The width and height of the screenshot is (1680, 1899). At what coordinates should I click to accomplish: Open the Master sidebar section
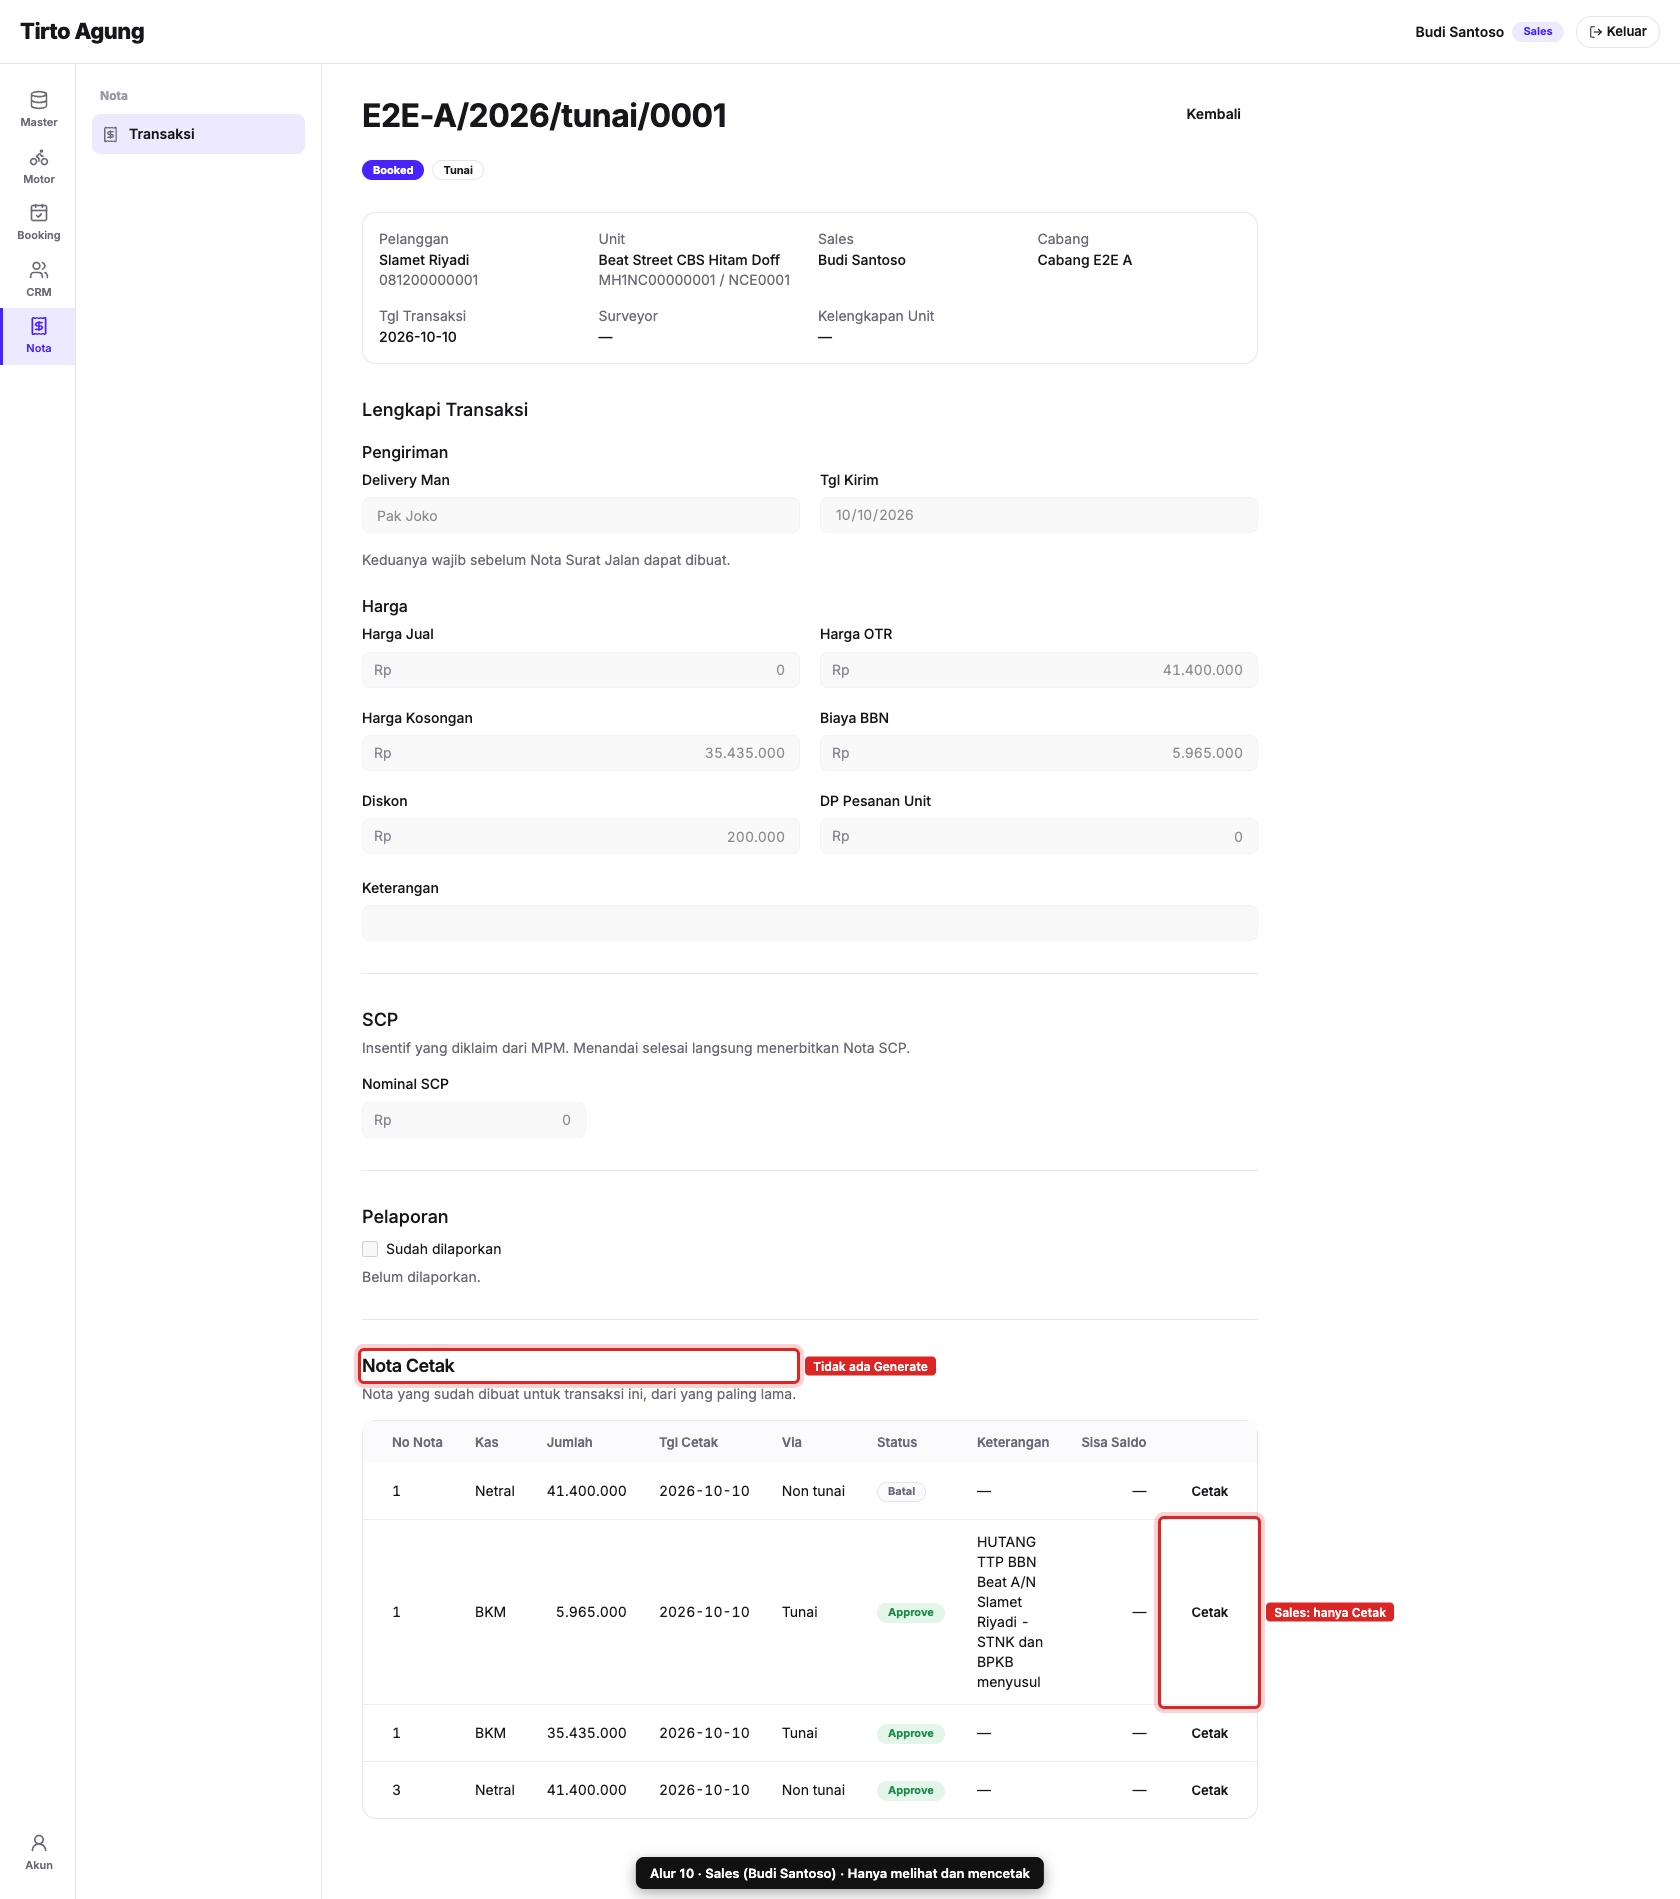click(38, 109)
